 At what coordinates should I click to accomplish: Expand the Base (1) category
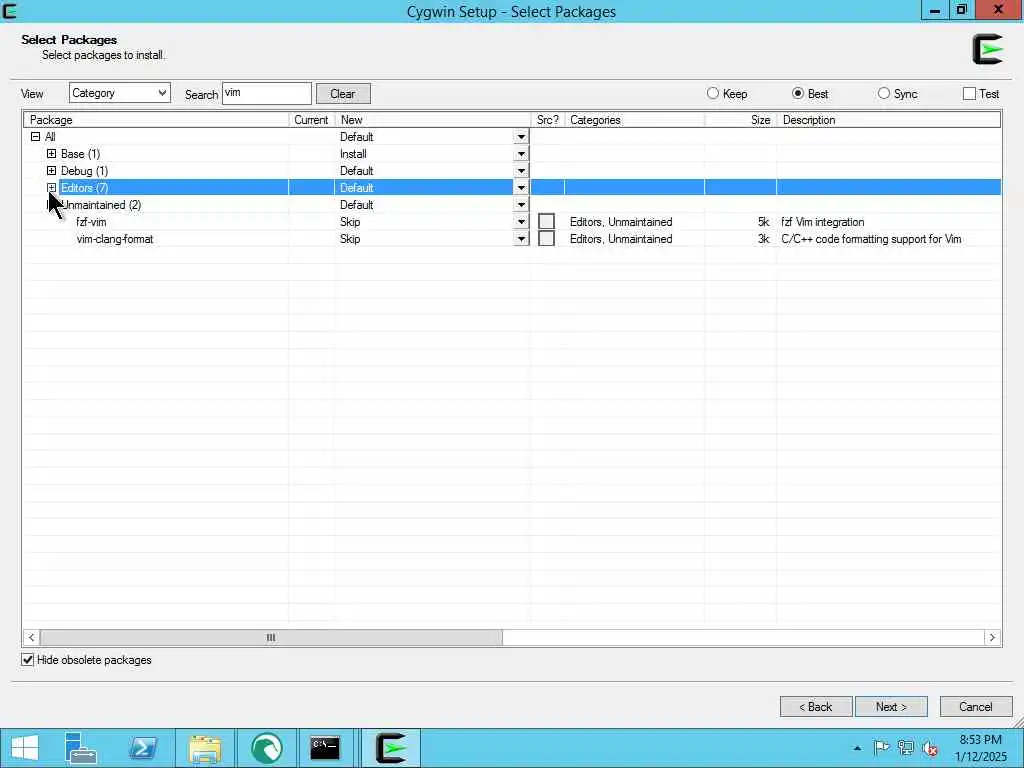52,153
